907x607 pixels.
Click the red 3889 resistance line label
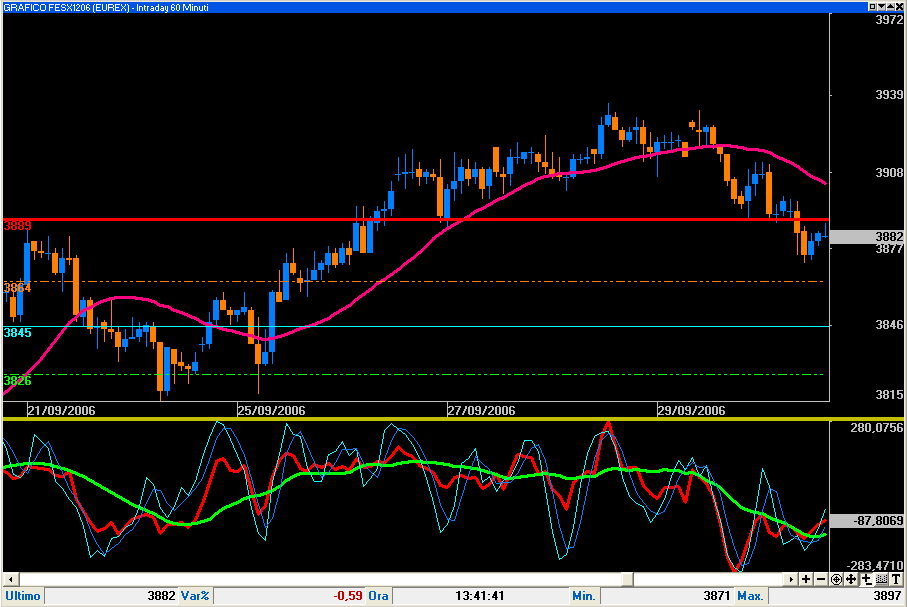[18, 226]
